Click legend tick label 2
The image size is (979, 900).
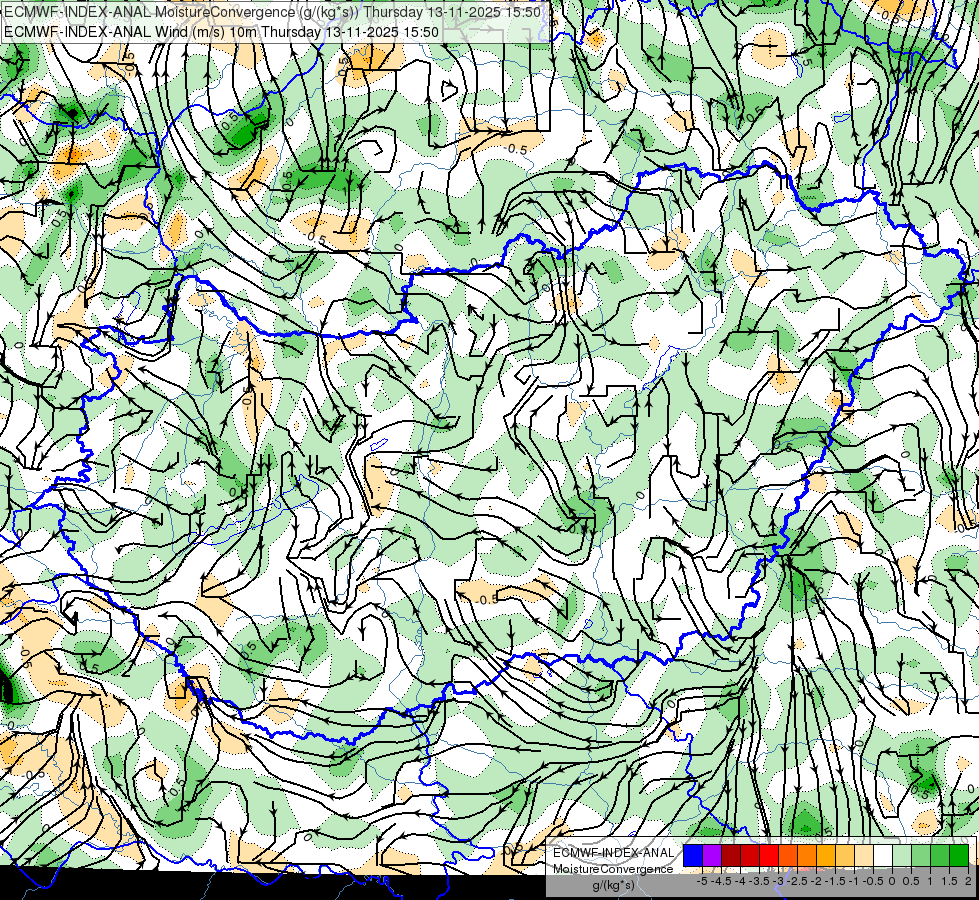point(968,881)
